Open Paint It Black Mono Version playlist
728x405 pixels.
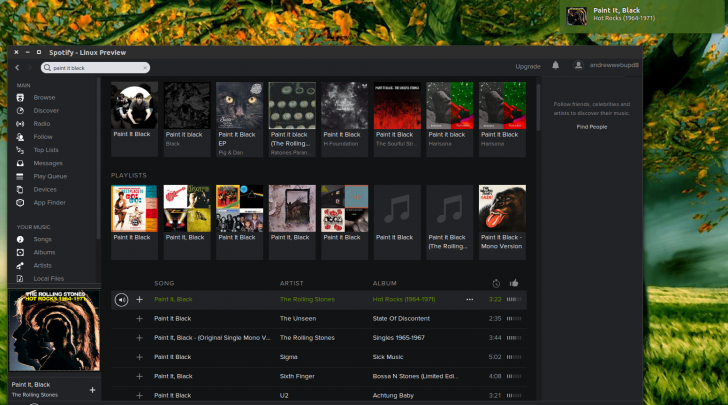click(502, 222)
